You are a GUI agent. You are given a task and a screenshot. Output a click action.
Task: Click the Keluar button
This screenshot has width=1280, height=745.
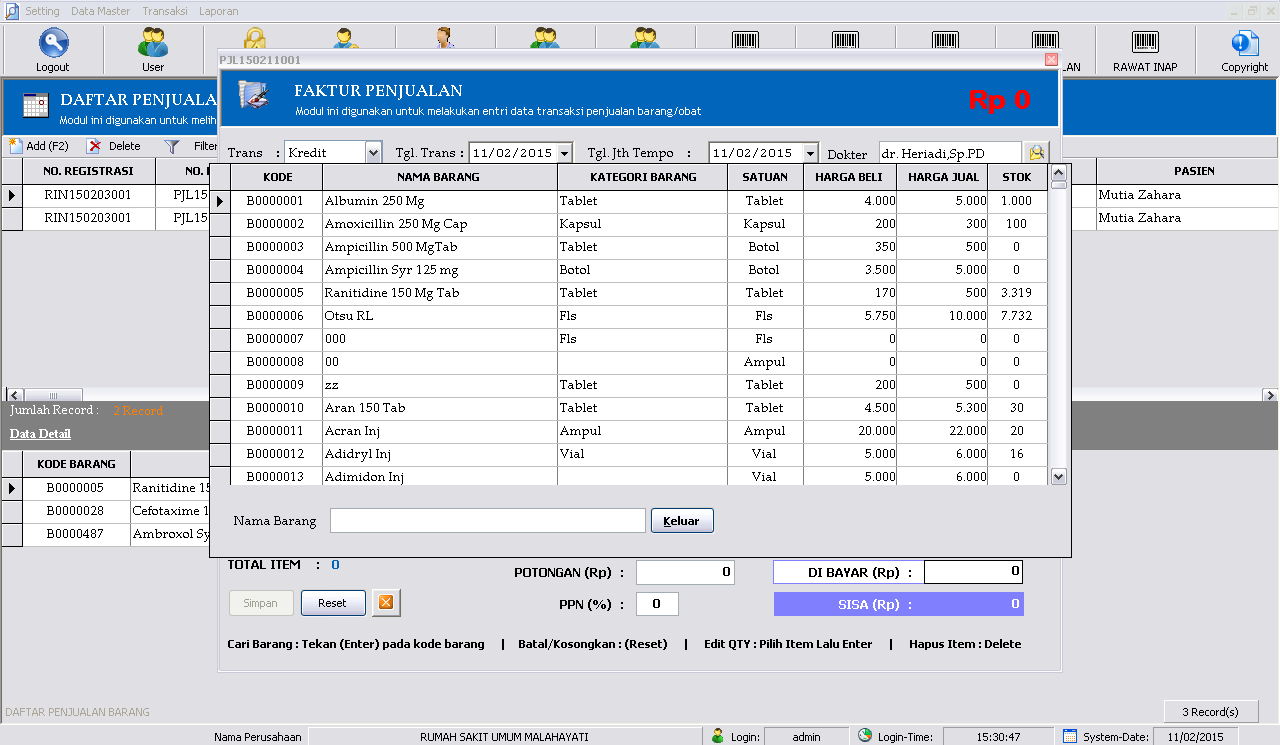coord(682,521)
